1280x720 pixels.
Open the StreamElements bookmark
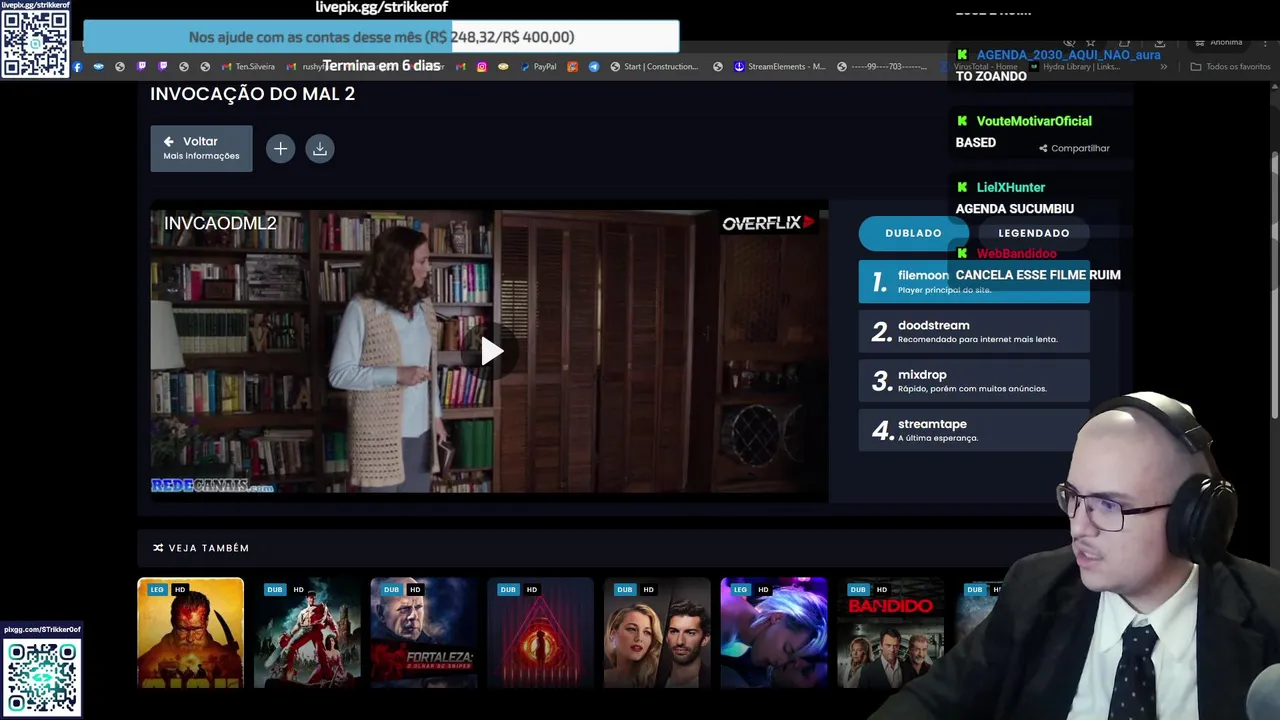[780, 67]
